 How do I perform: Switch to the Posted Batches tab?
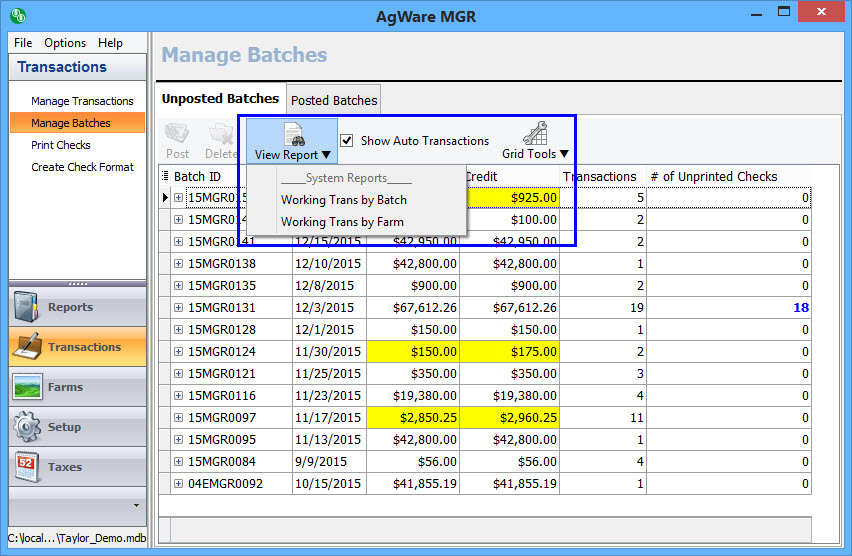click(334, 100)
